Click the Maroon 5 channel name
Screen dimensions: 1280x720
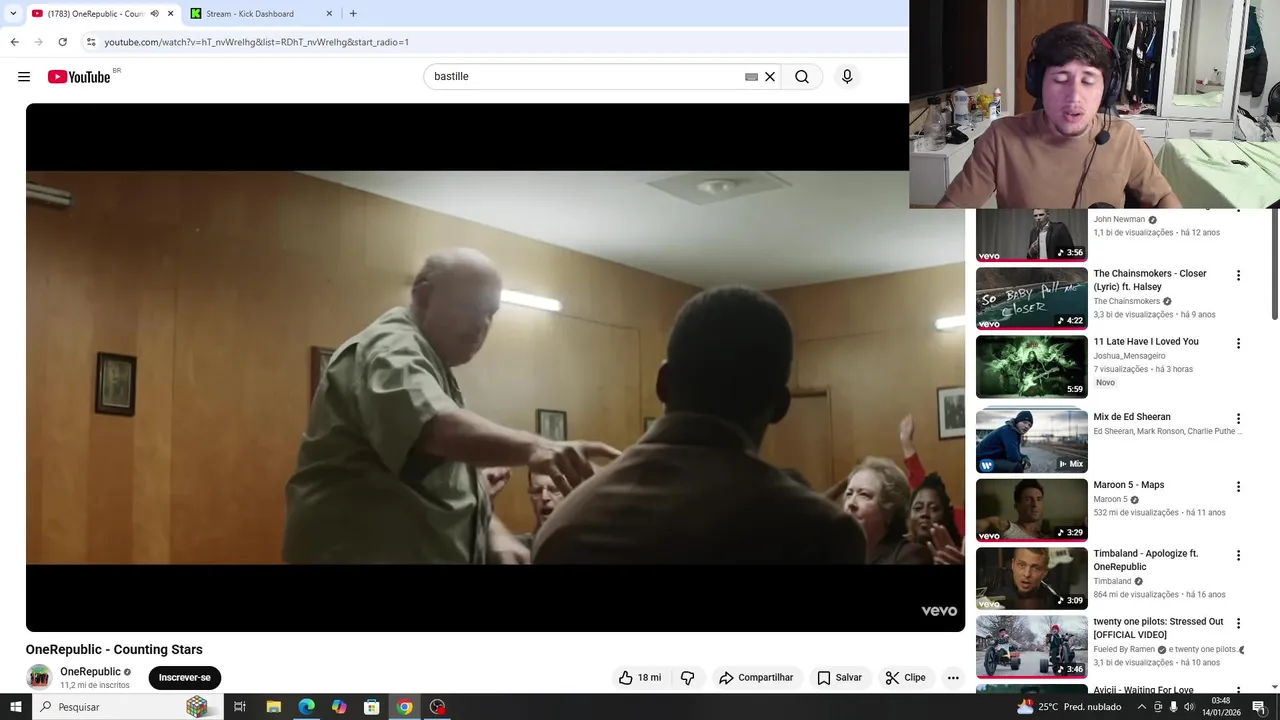click(x=1110, y=499)
